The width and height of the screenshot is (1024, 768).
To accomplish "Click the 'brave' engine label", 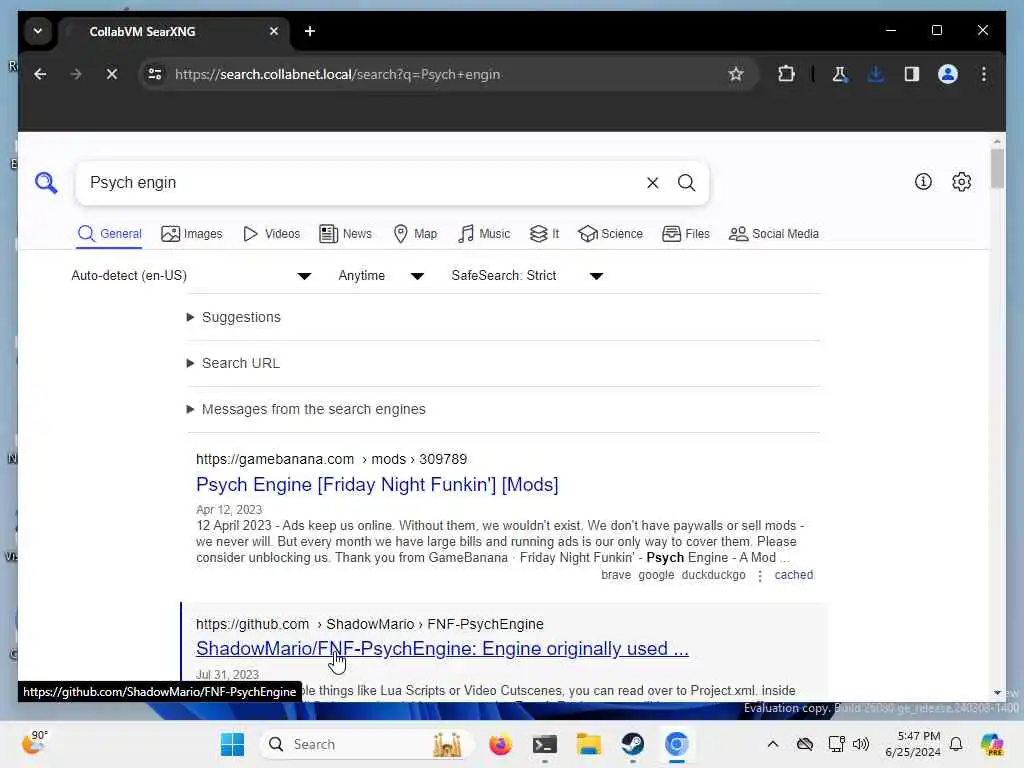I will [616, 575].
